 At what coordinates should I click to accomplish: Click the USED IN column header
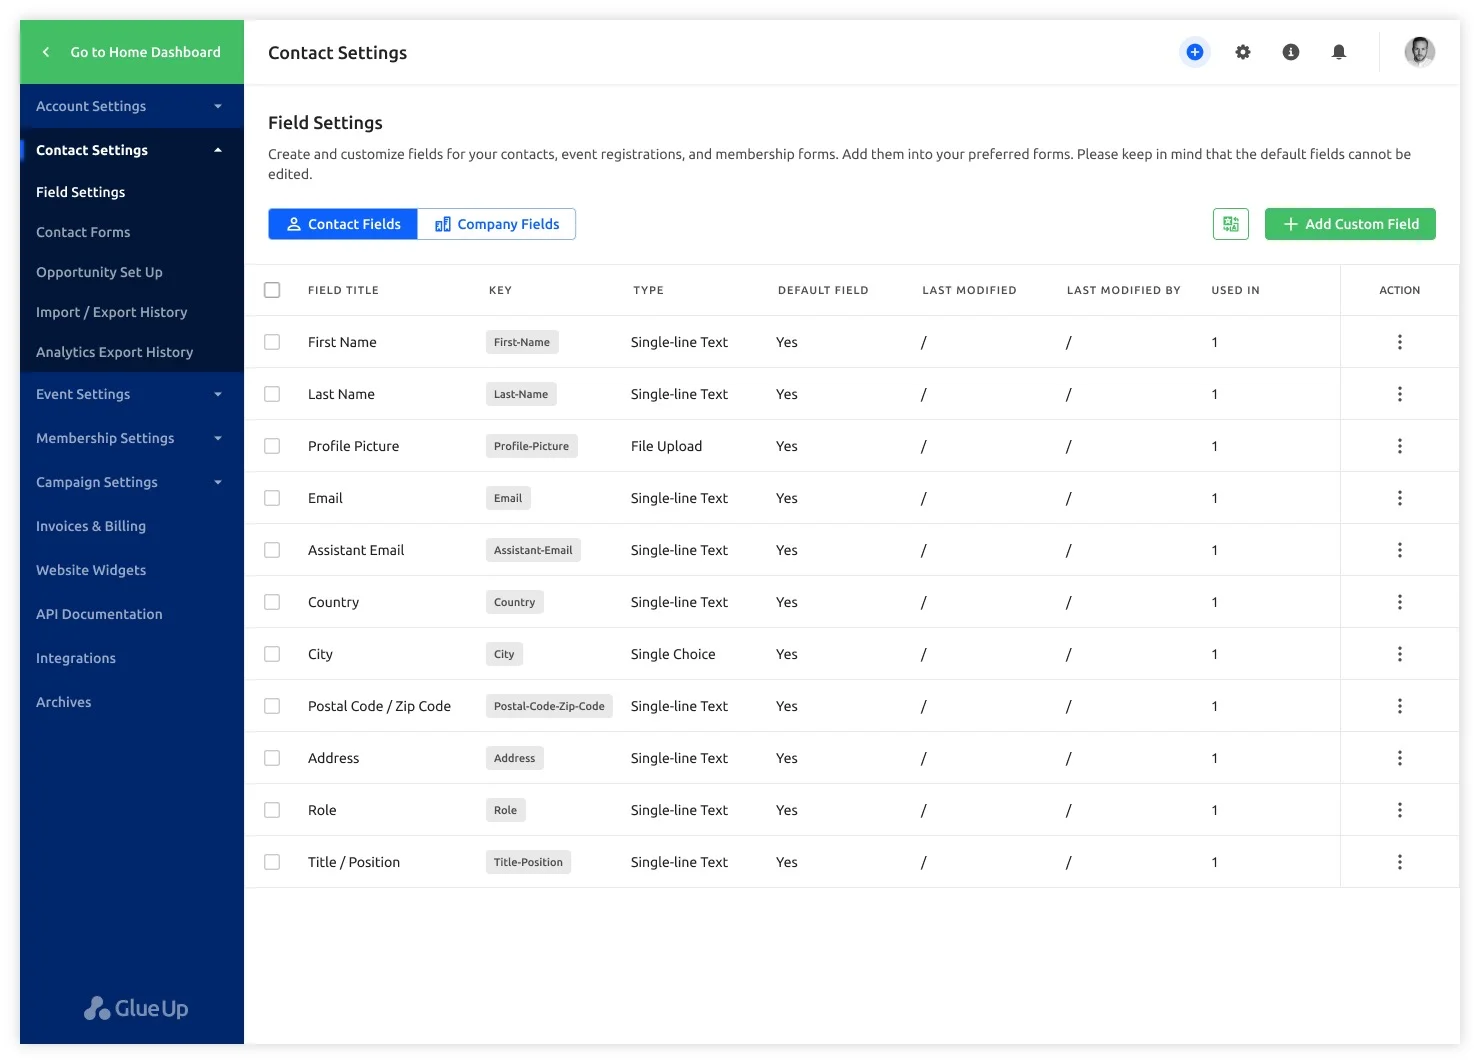click(1236, 290)
